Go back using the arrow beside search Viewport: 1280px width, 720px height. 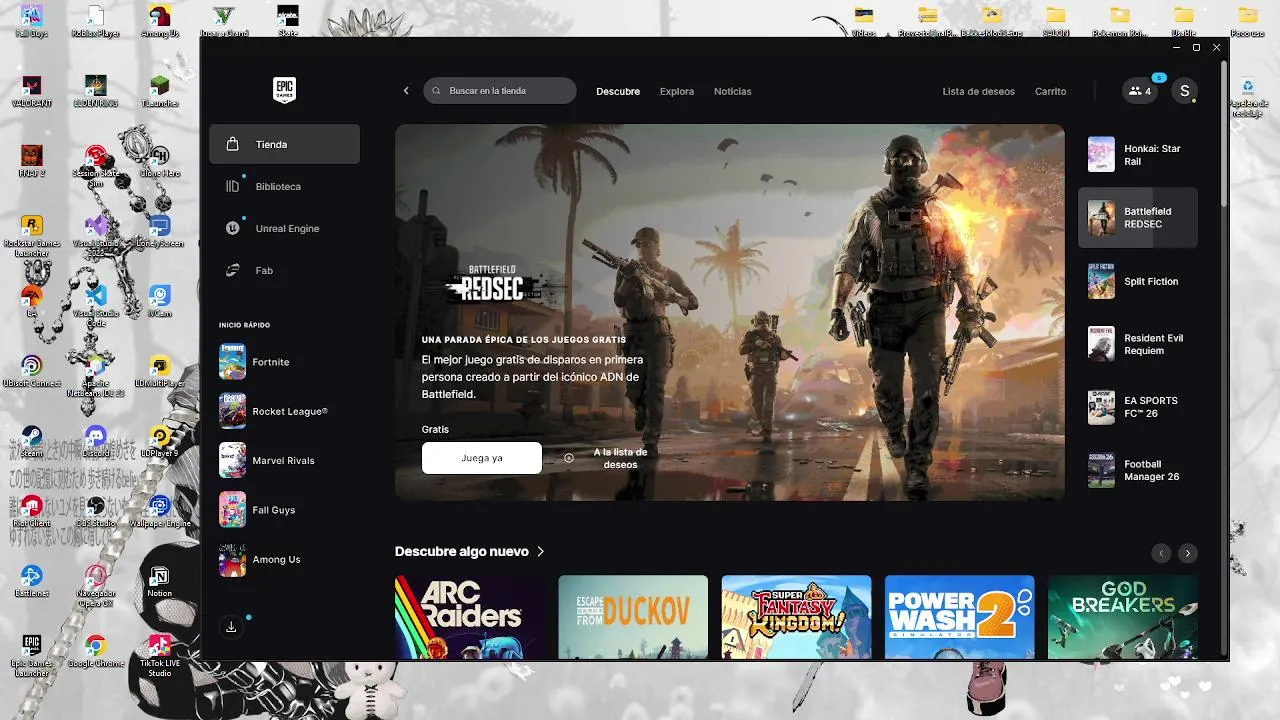pyautogui.click(x=406, y=91)
